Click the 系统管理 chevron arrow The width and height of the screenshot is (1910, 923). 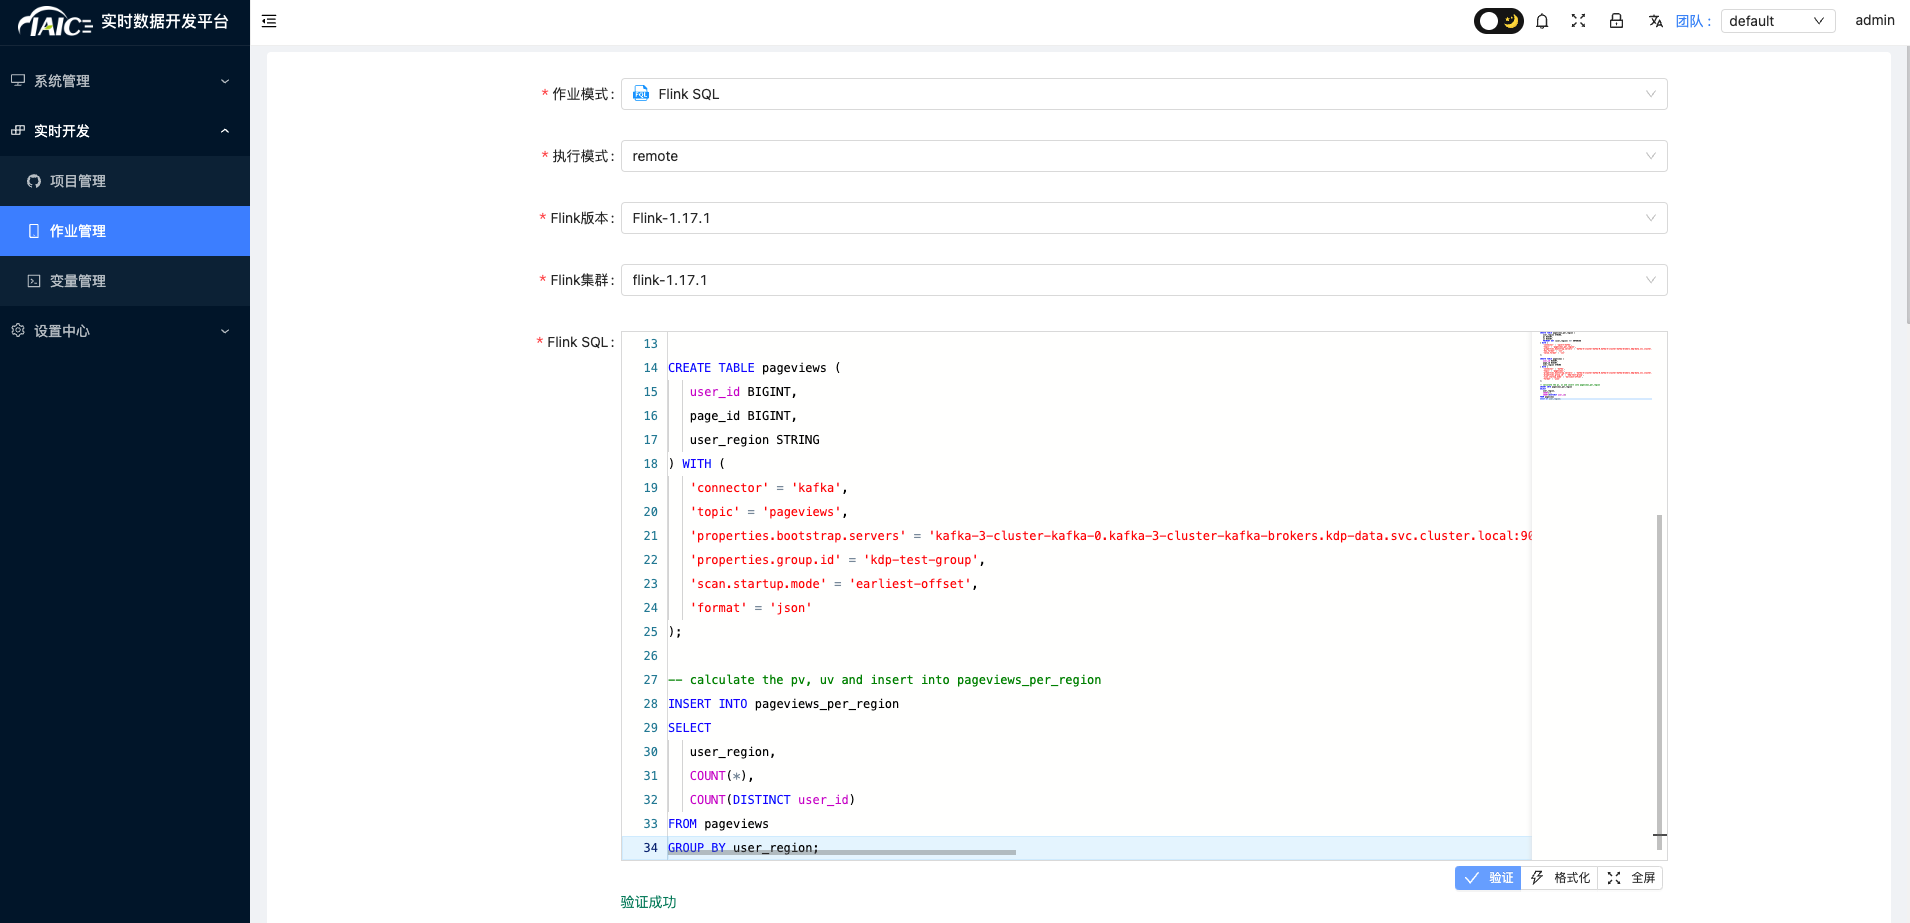tap(225, 81)
